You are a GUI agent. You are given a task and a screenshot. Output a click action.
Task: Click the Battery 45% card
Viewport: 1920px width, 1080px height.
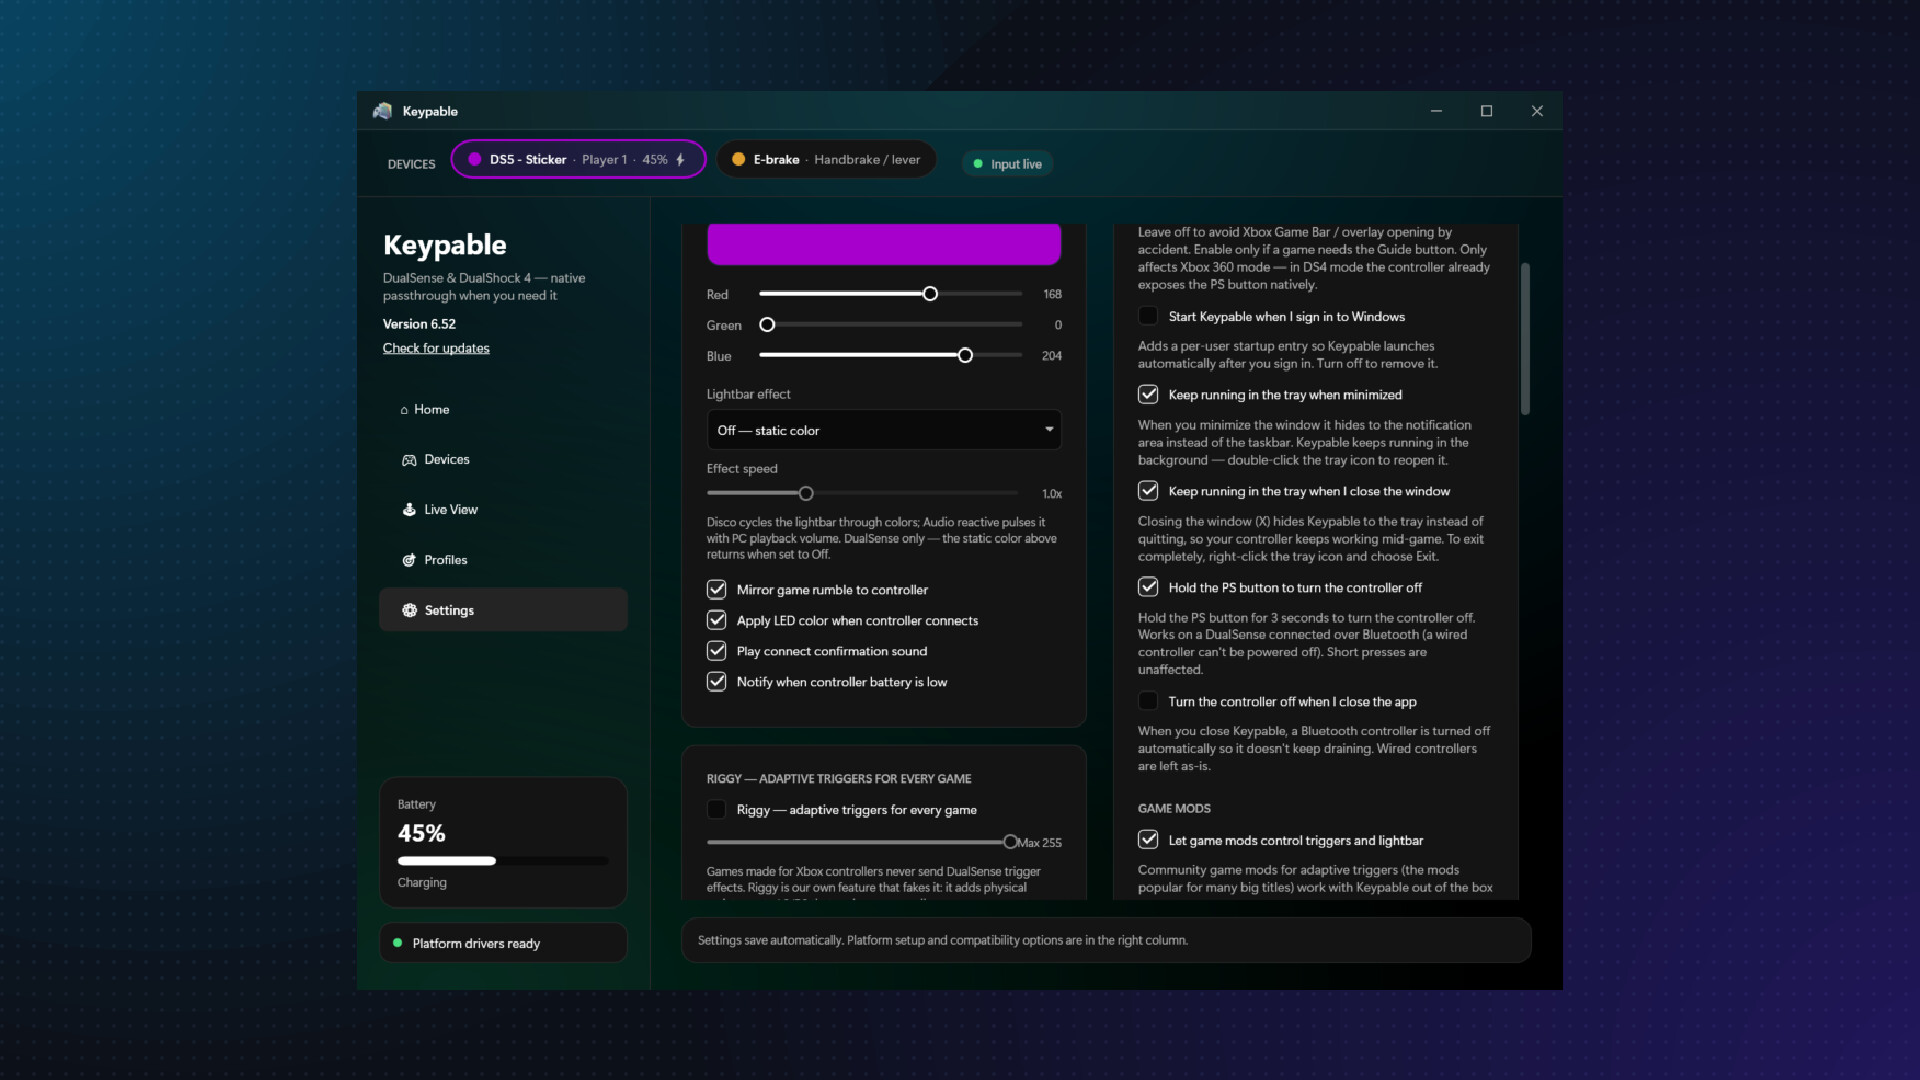[x=503, y=842]
